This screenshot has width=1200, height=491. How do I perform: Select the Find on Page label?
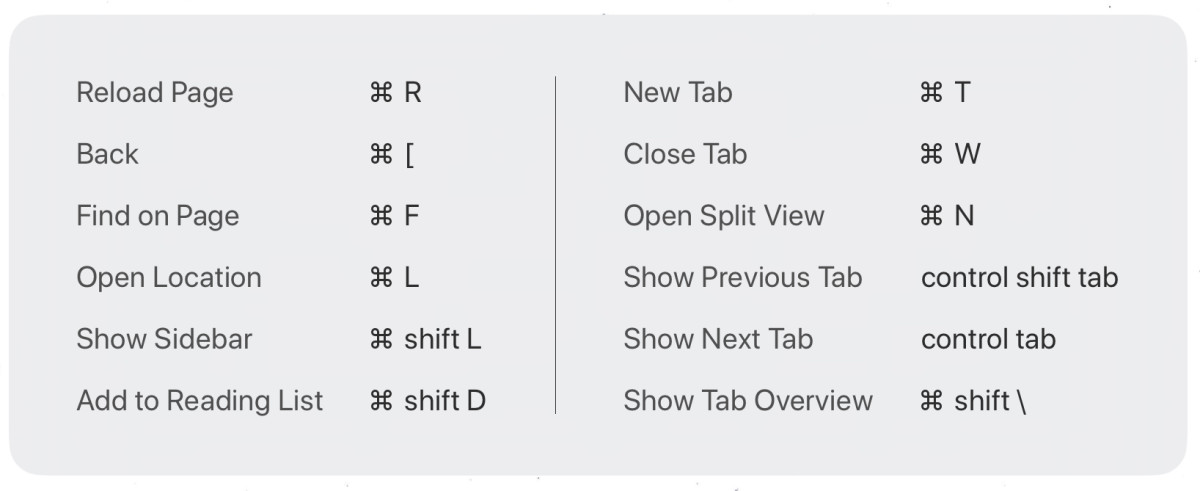pyautogui.click(x=157, y=216)
